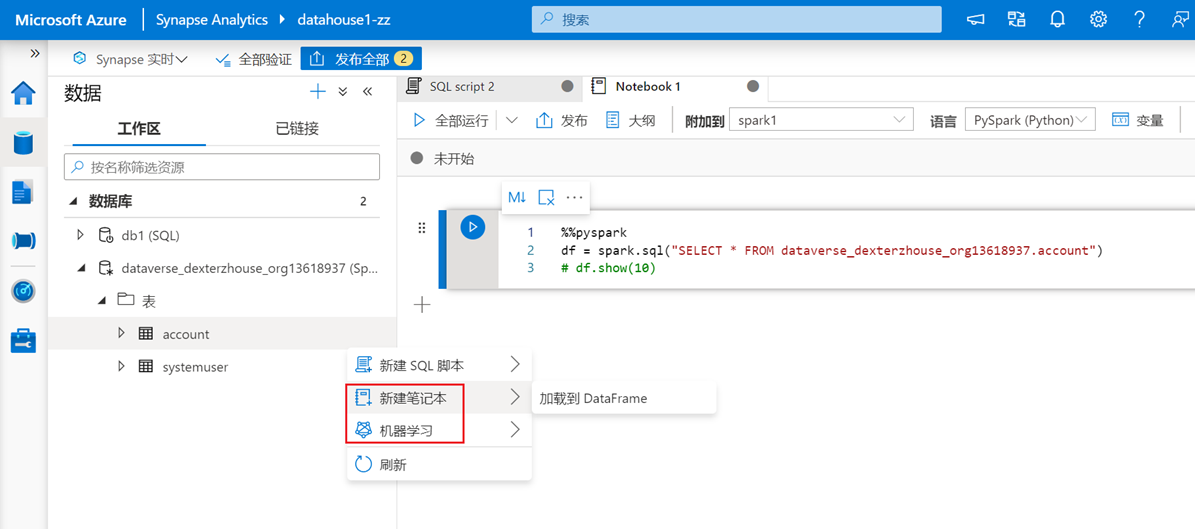Open Synapse Analytics breadcrumb
Image resolution: width=1195 pixels, height=529 pixels.
(212, 20)
